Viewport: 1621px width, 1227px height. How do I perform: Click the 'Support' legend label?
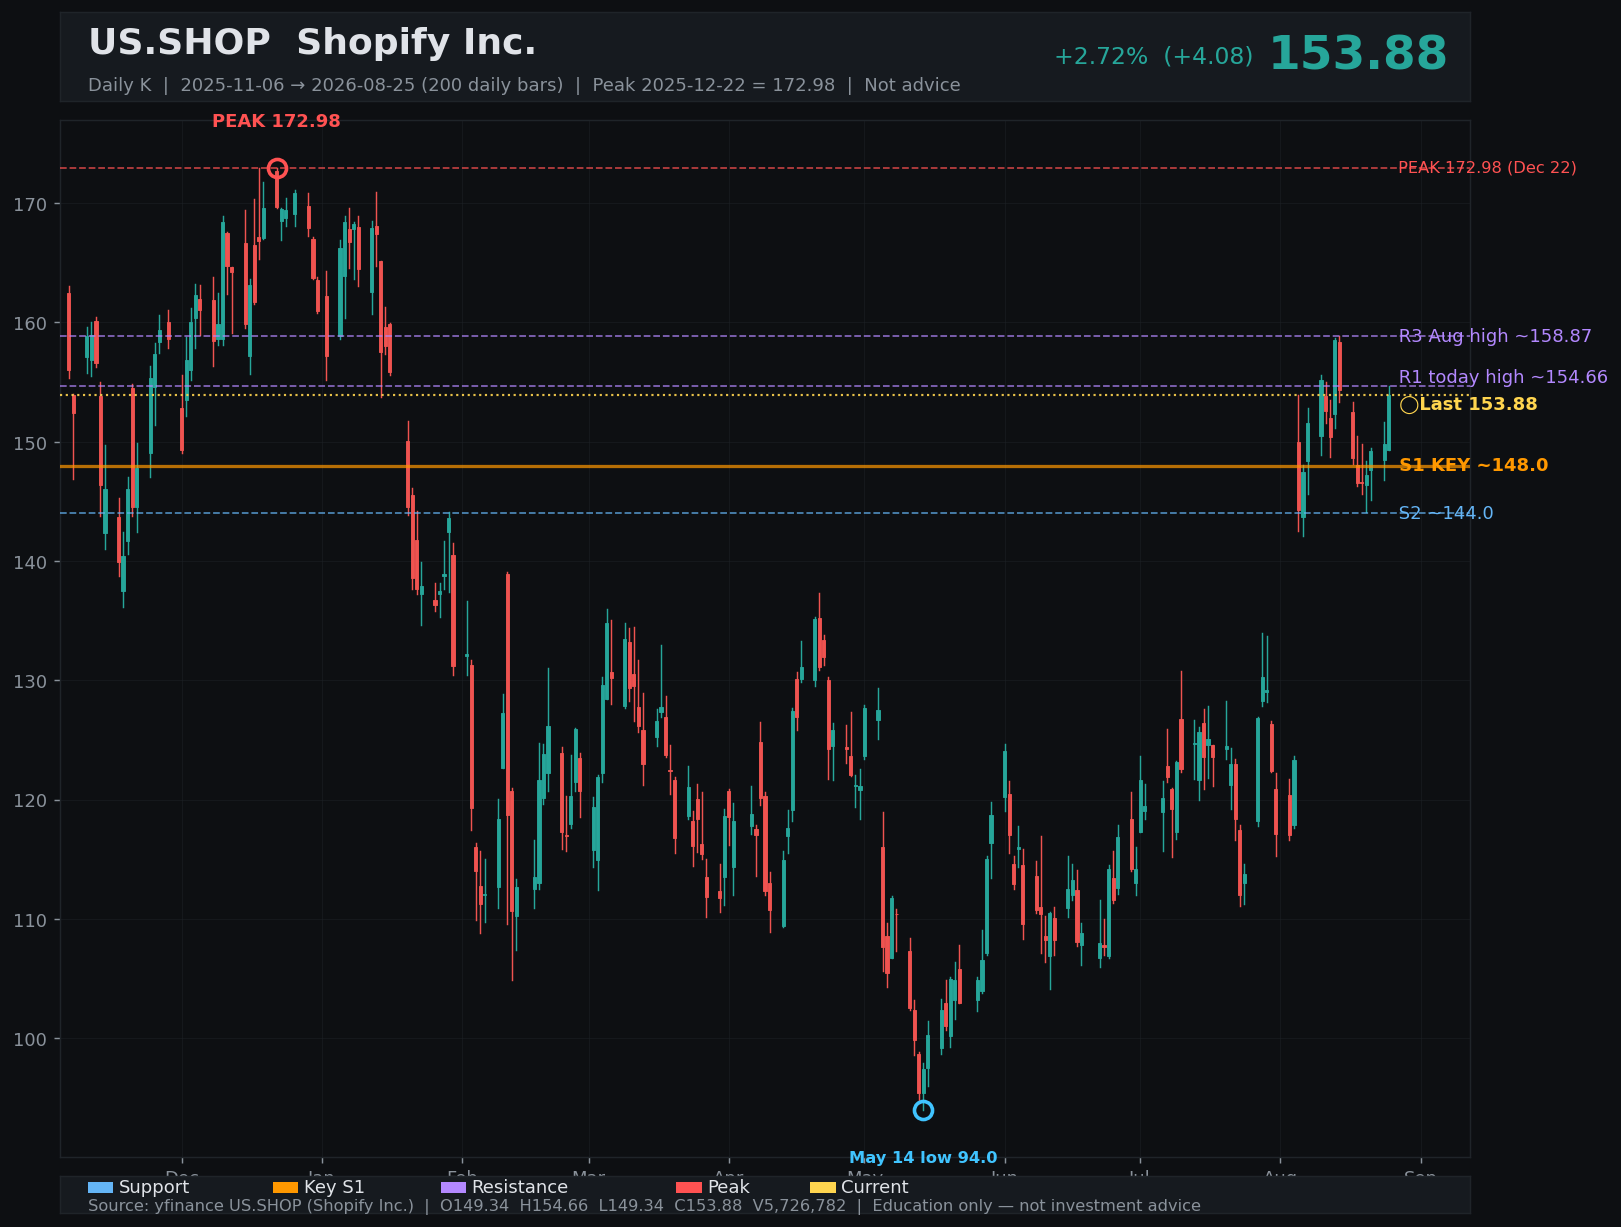pyautogui.click(x=154, y=1187)
